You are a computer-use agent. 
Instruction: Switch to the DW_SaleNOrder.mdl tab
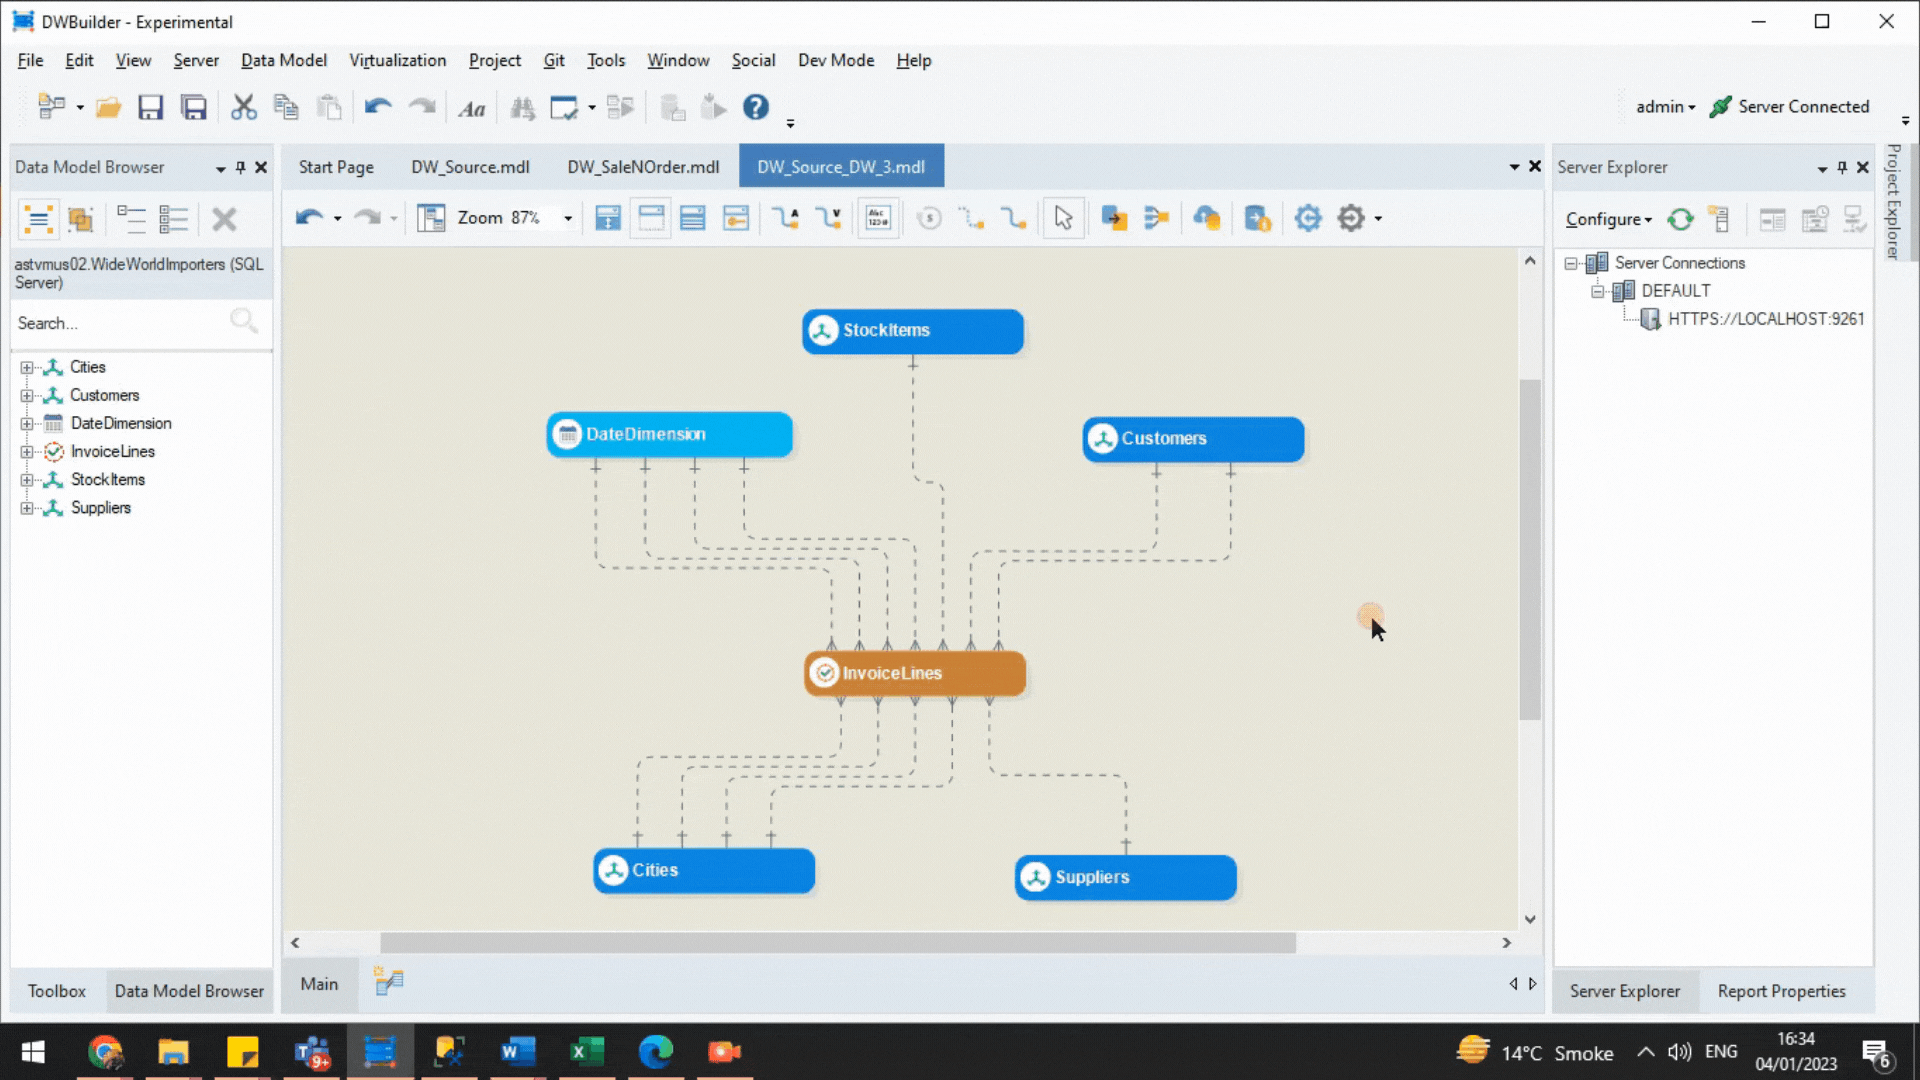(643, 167)
